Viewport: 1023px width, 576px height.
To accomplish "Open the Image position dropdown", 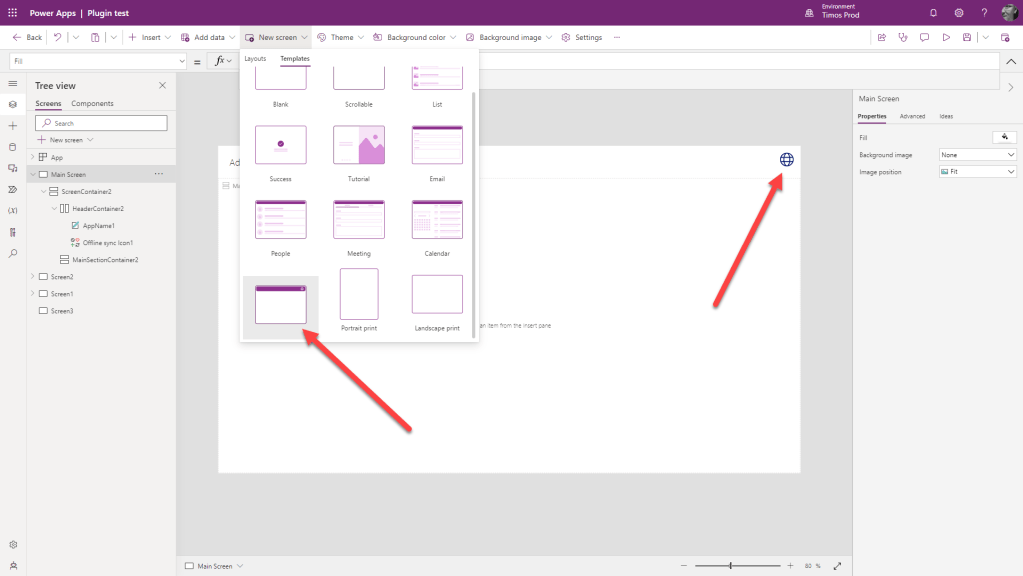I will (977, 172).
